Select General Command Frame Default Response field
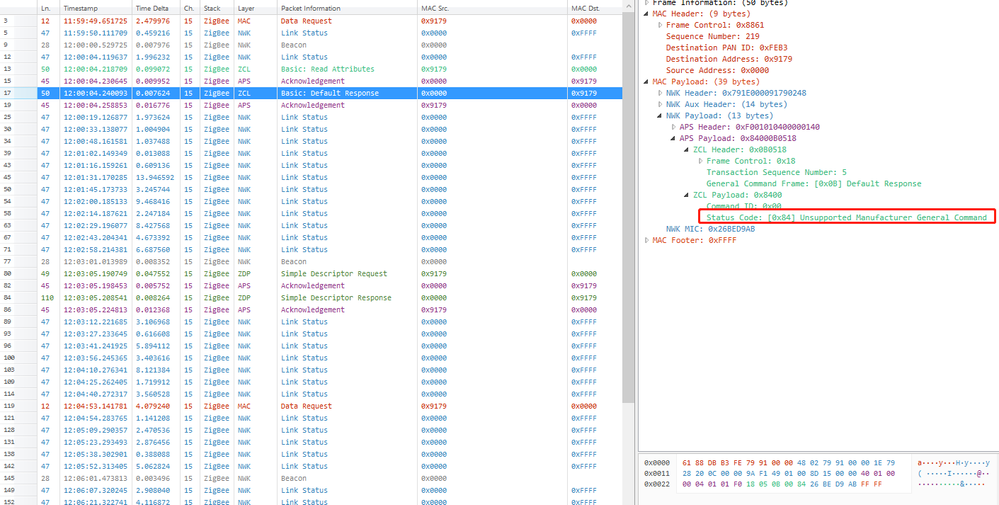999x505 pixels. pos(814,183)
